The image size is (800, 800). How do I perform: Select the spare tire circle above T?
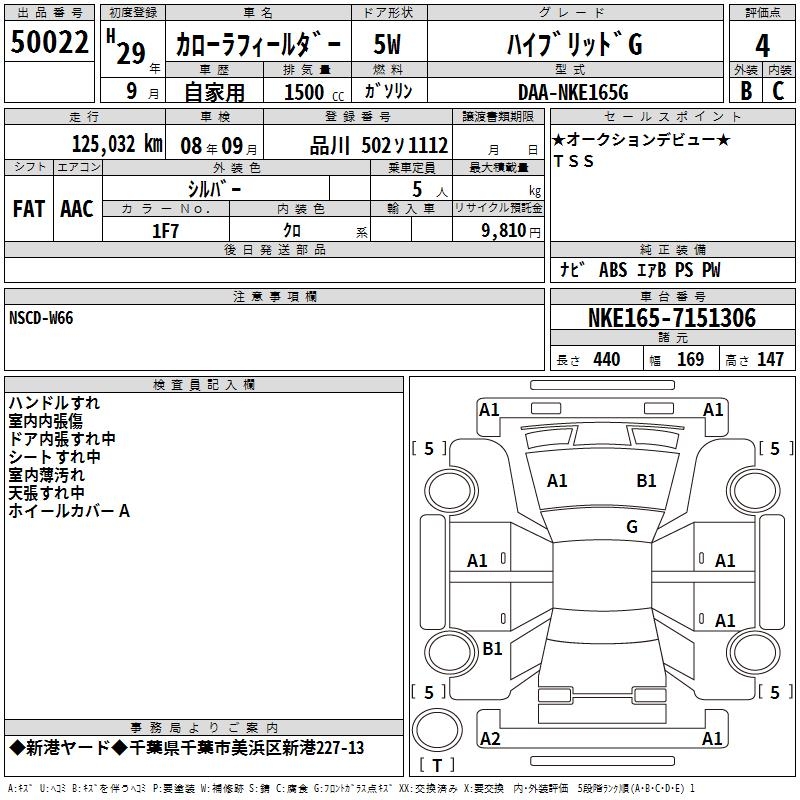click(x=437, y=730)
